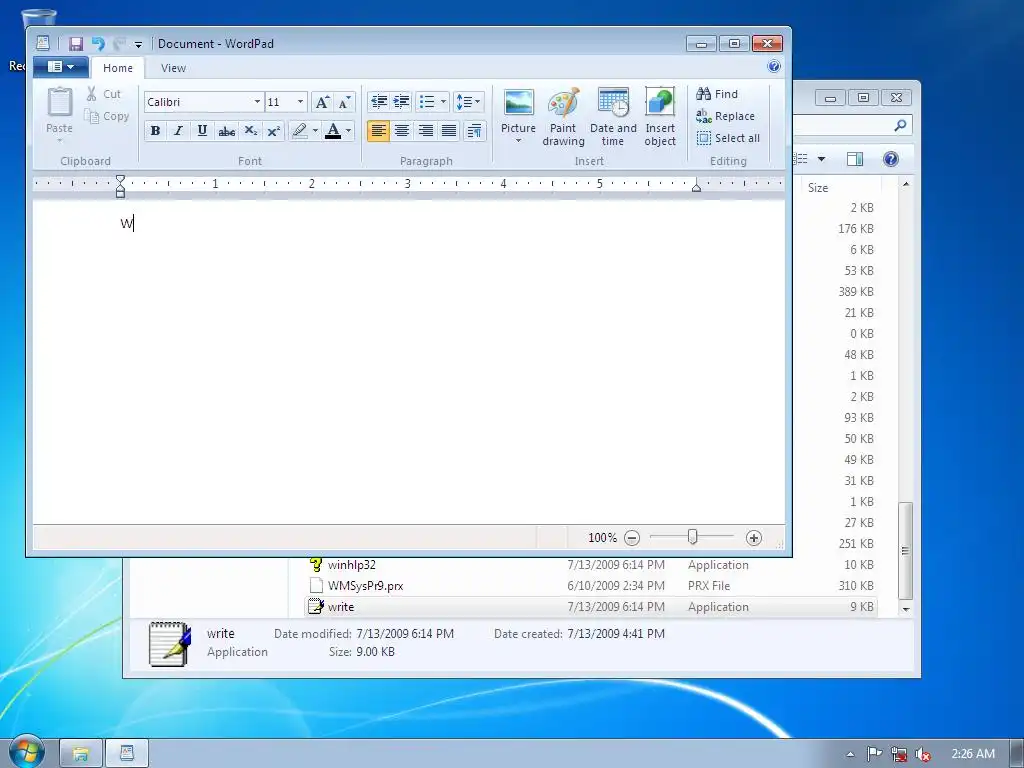This screenshot has height=768, width=1024.
Task: Switch to the View ribbon tab
Action: 173,68
